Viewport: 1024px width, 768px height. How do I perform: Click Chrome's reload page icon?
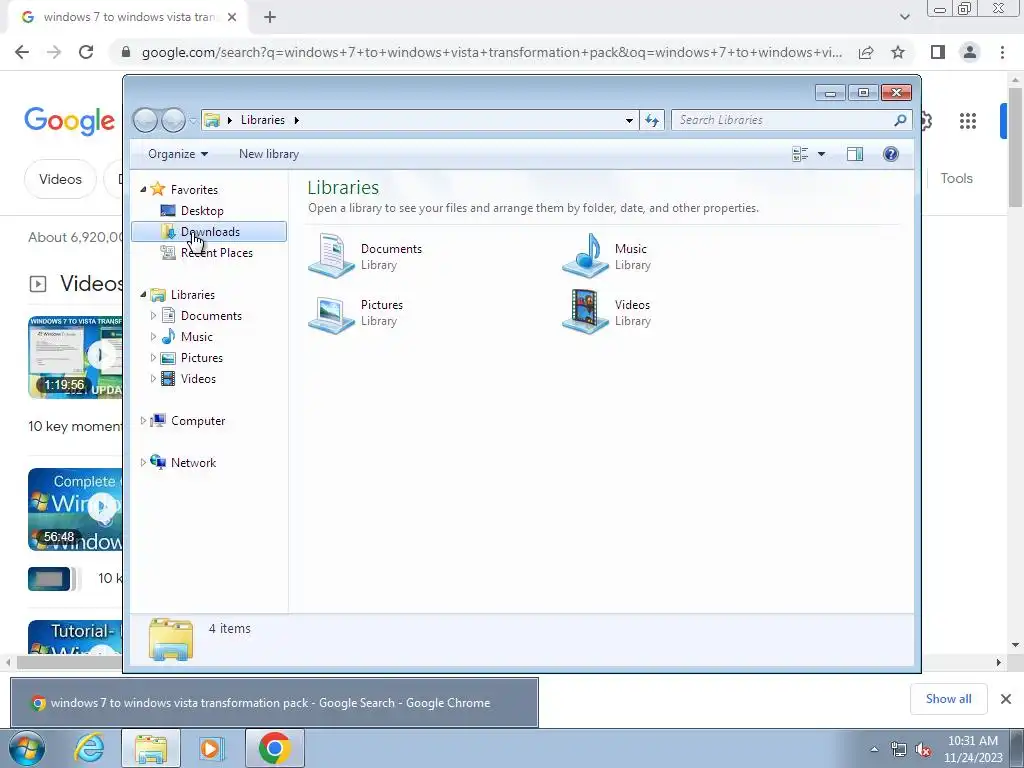86,52
